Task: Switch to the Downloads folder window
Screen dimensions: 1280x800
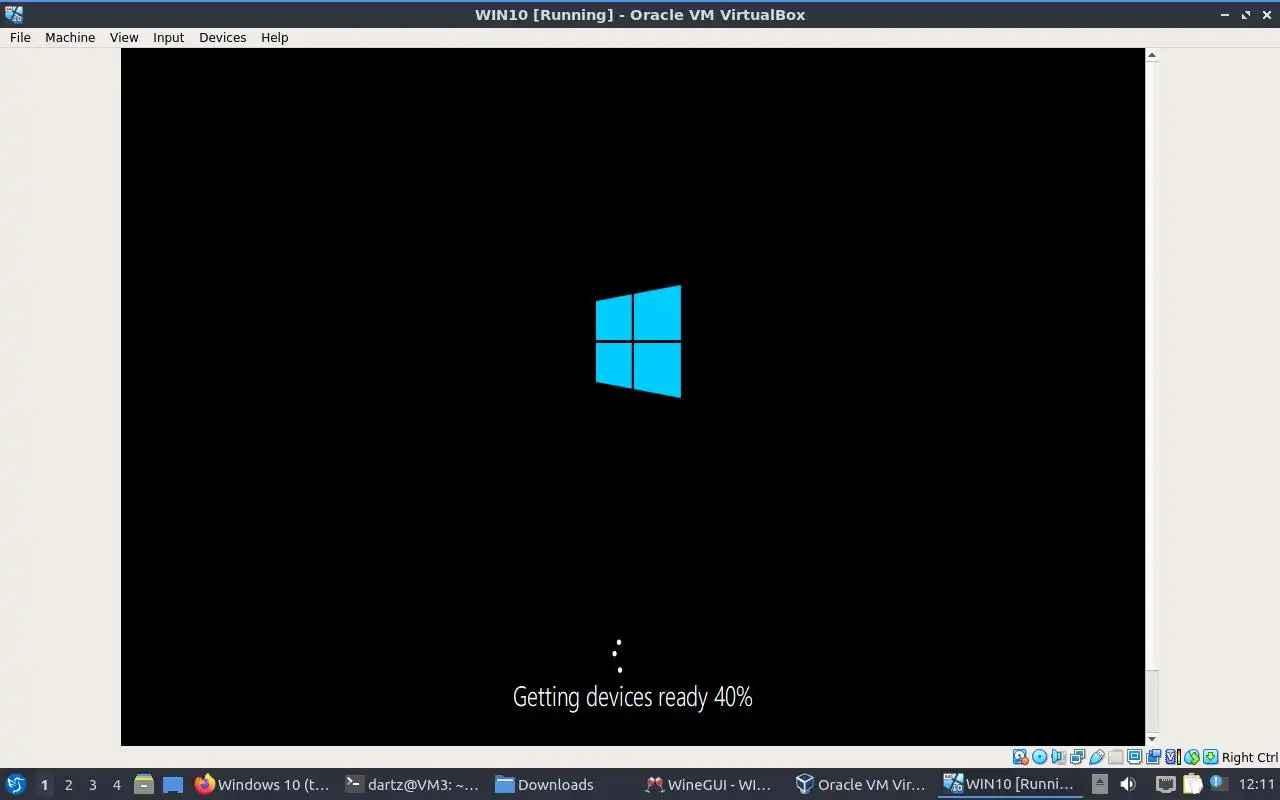Action: pos(562,785)
